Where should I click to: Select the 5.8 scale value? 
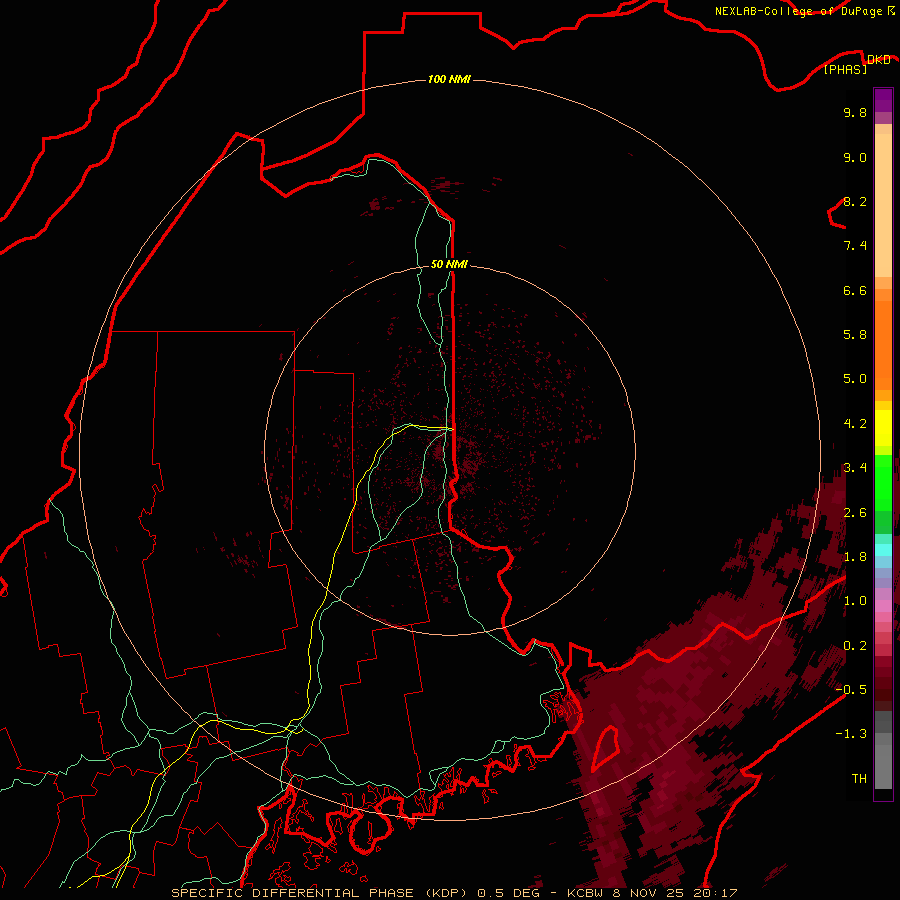coord(855,335)
